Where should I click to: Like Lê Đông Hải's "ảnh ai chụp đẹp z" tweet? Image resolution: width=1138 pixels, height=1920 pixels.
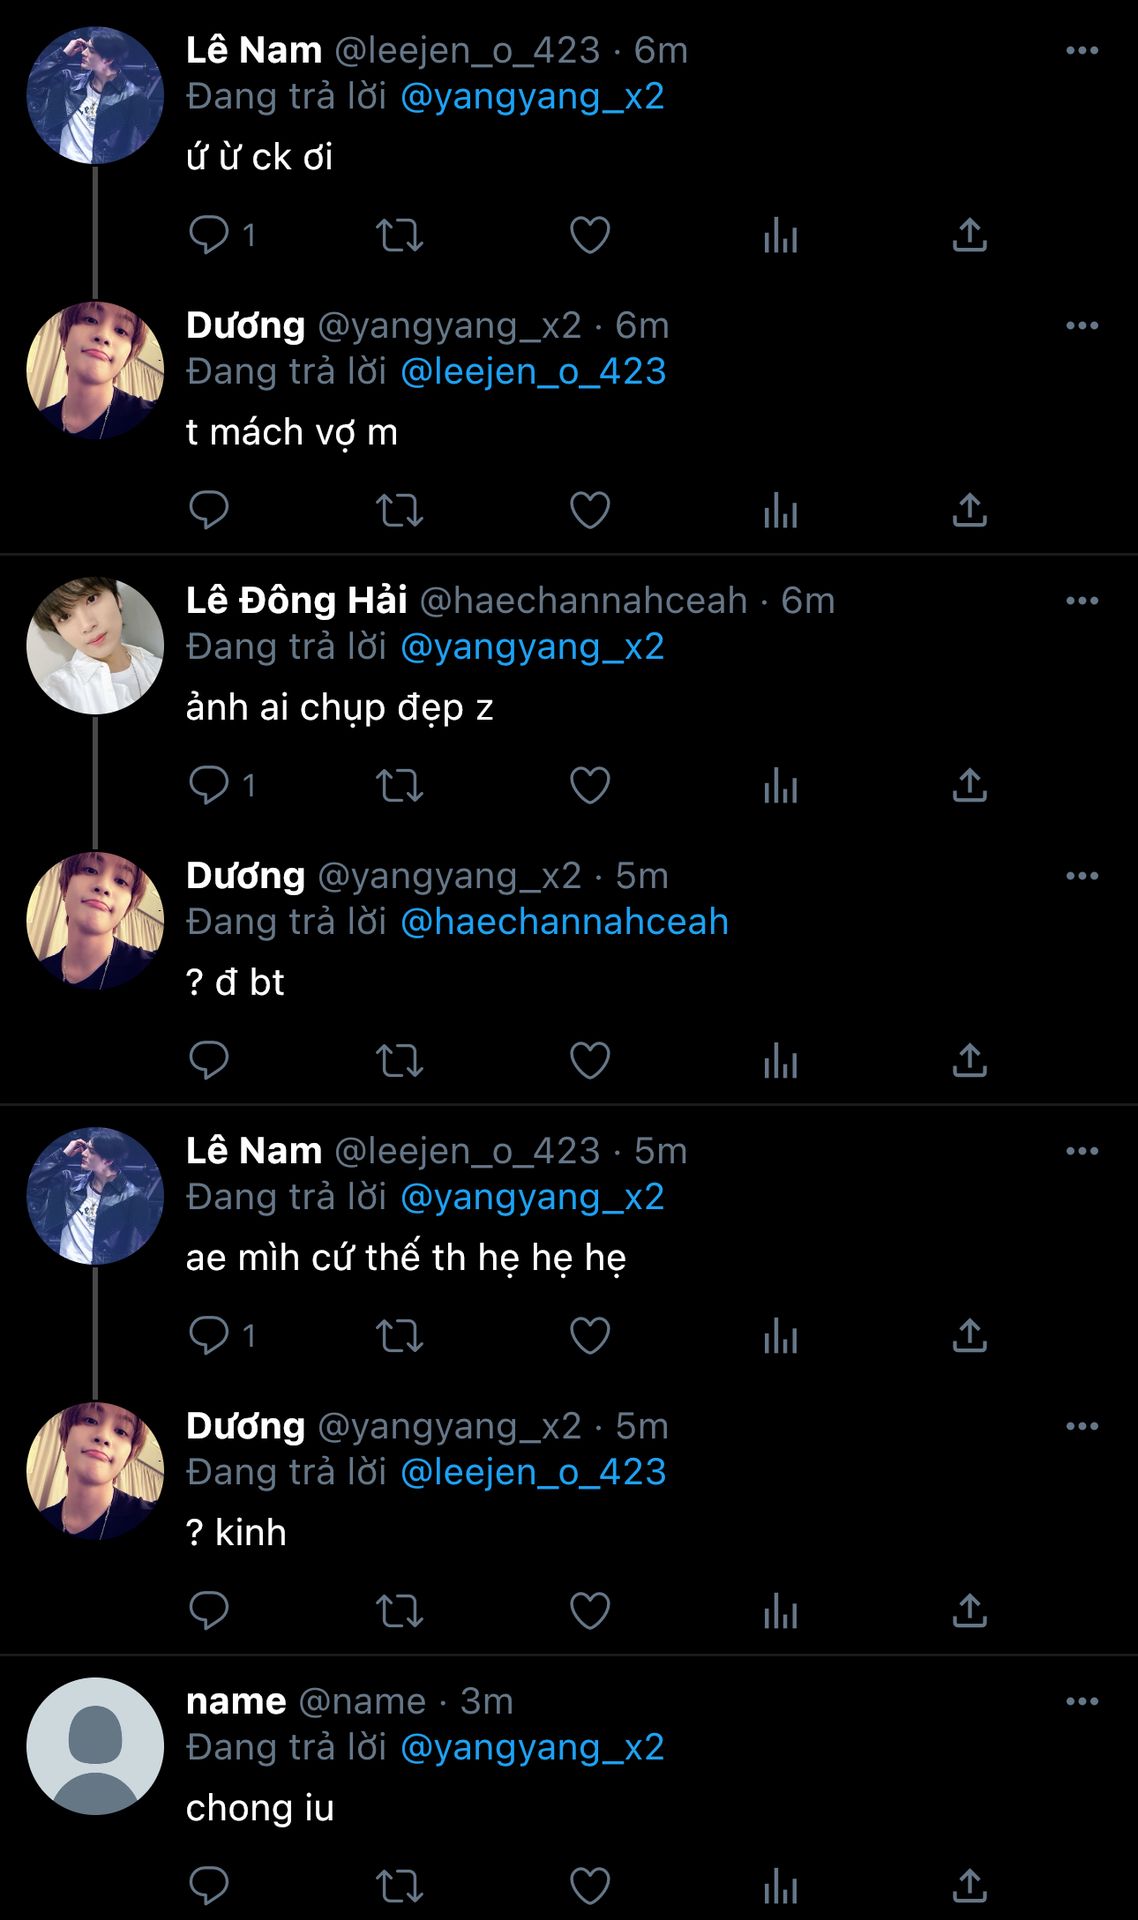coord(590,785)
